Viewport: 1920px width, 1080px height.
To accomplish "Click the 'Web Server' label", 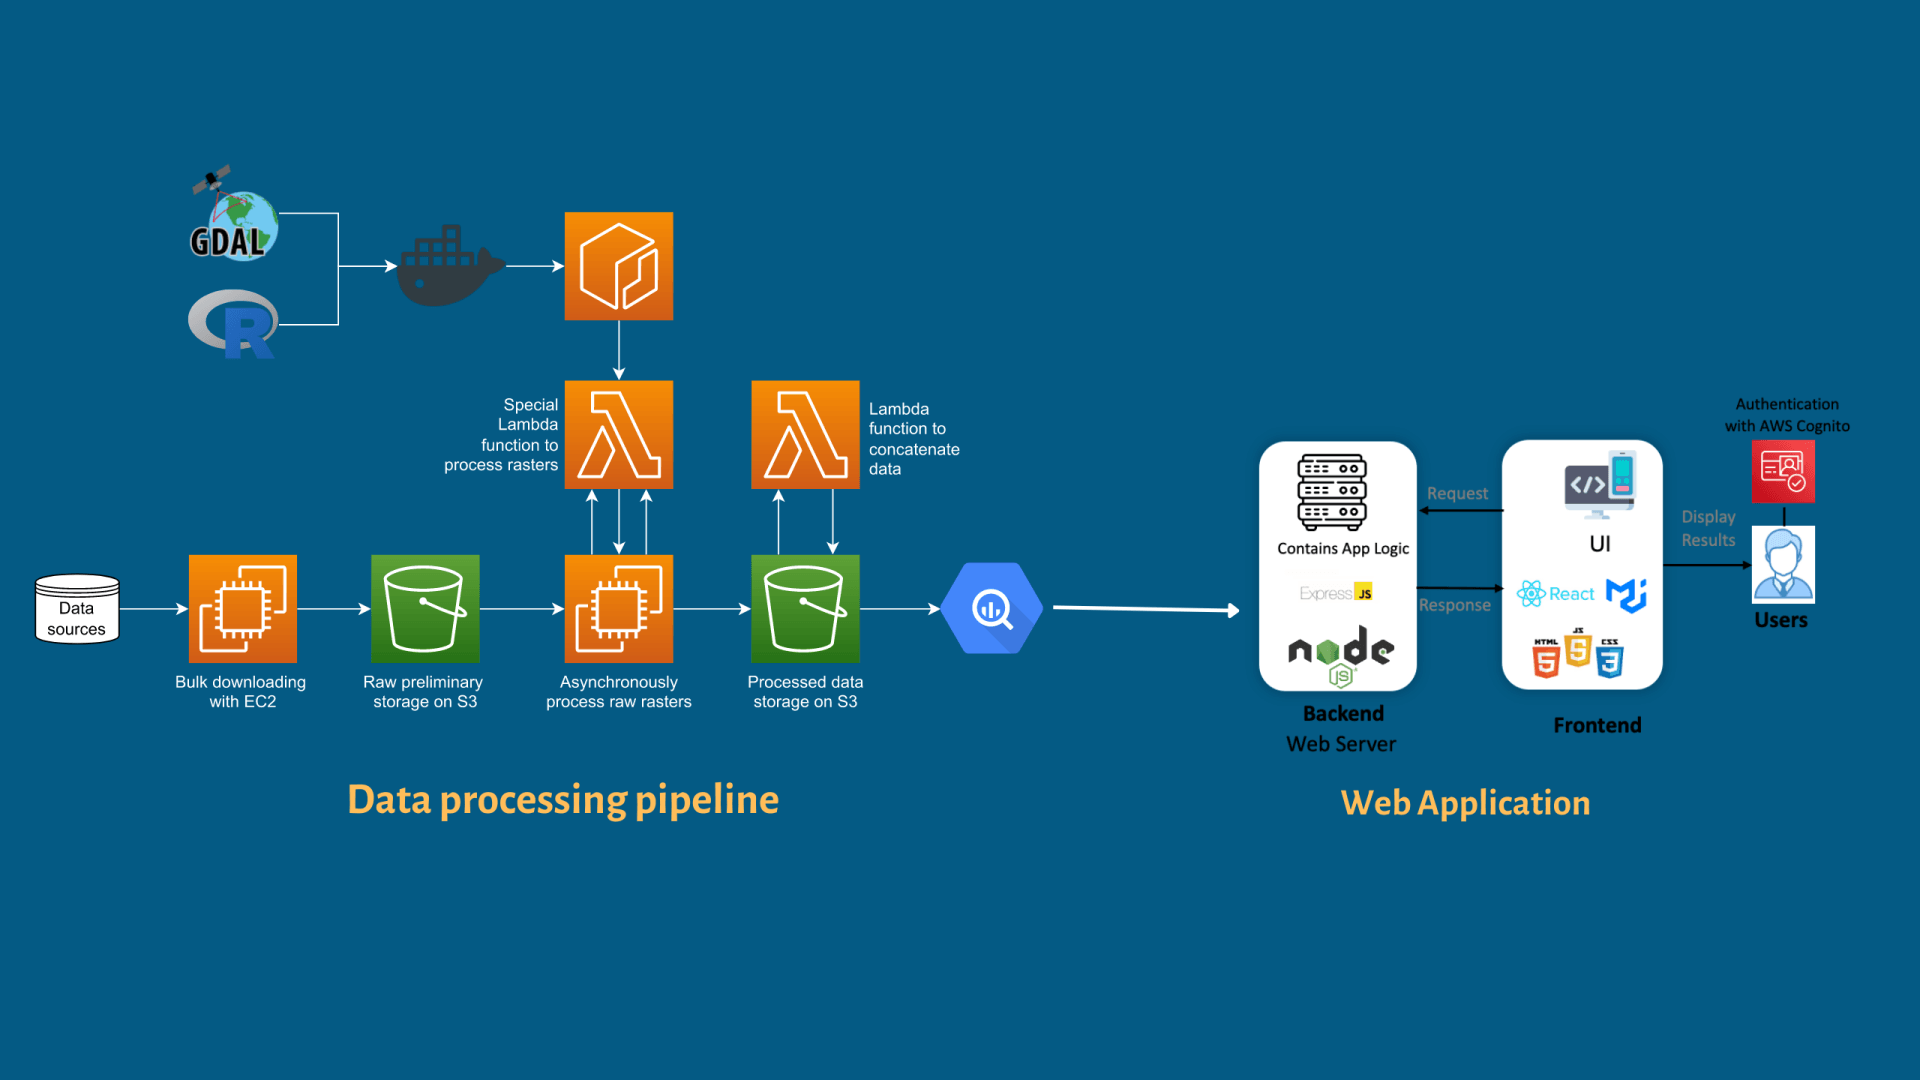I will 1341,744.
